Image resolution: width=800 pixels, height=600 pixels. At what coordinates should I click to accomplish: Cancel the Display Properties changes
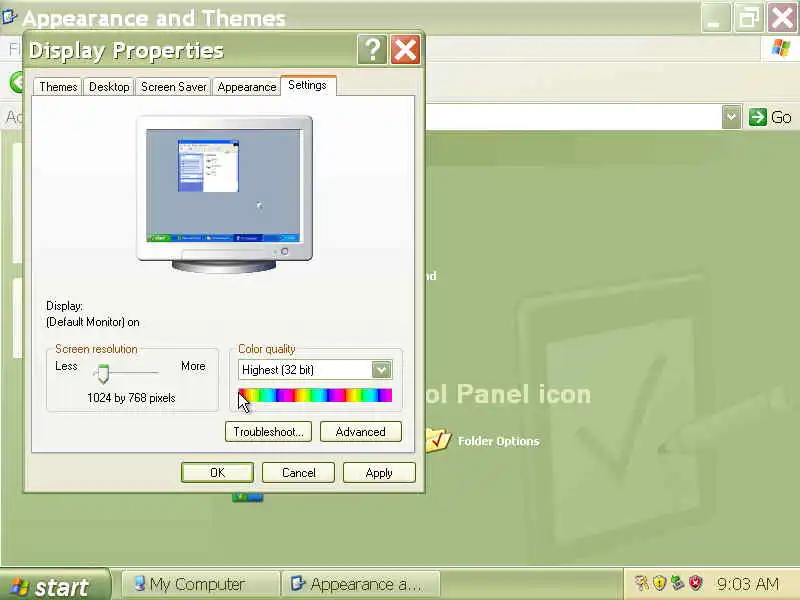point(298,472)
